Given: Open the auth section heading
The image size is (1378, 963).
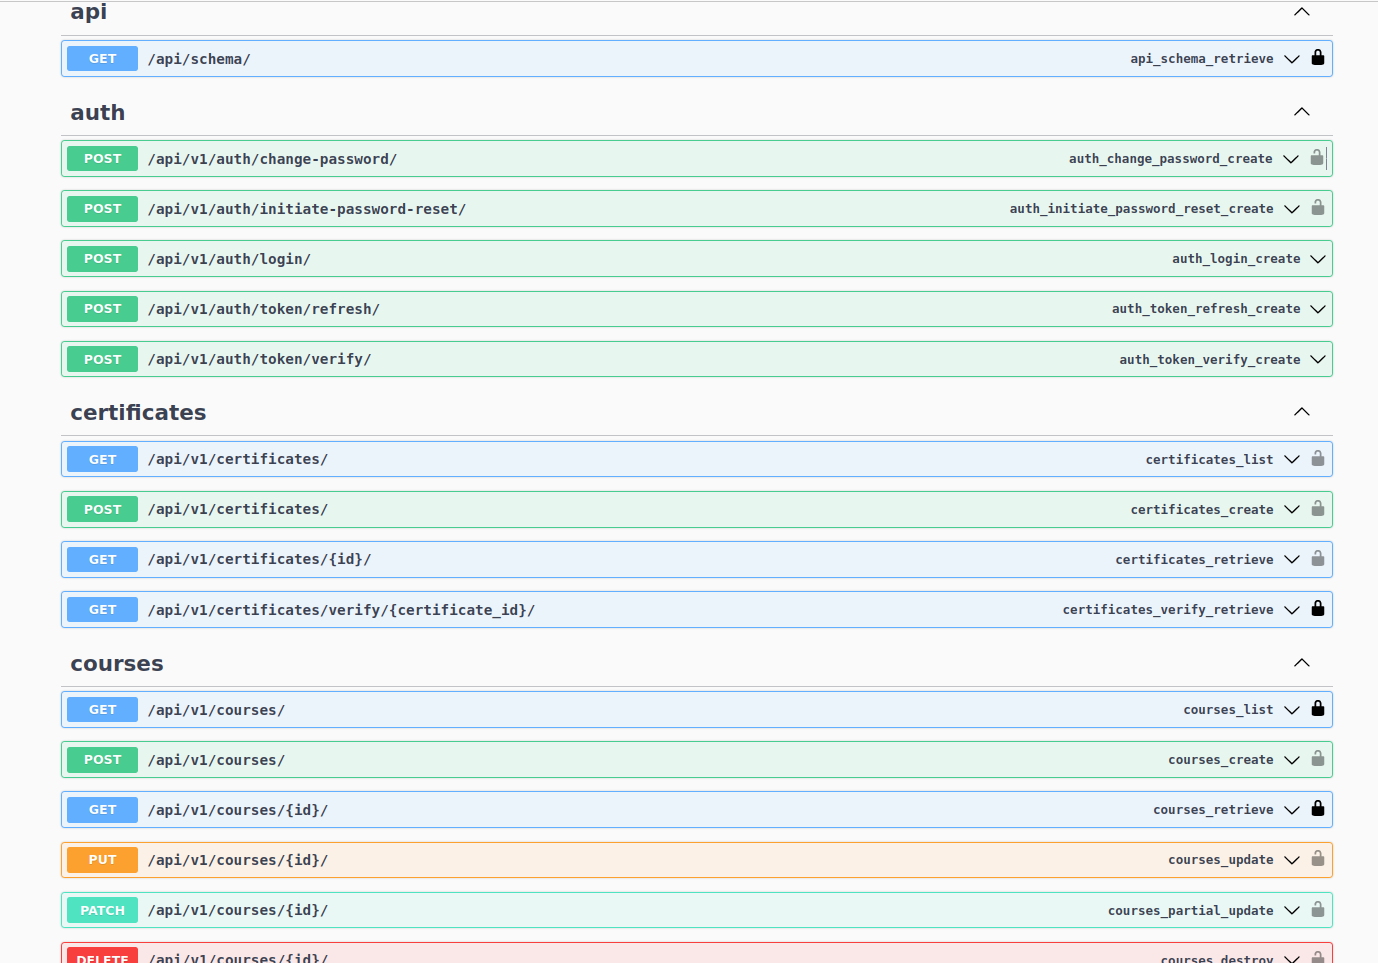Looking at the screenshot, I should point(97,112).
